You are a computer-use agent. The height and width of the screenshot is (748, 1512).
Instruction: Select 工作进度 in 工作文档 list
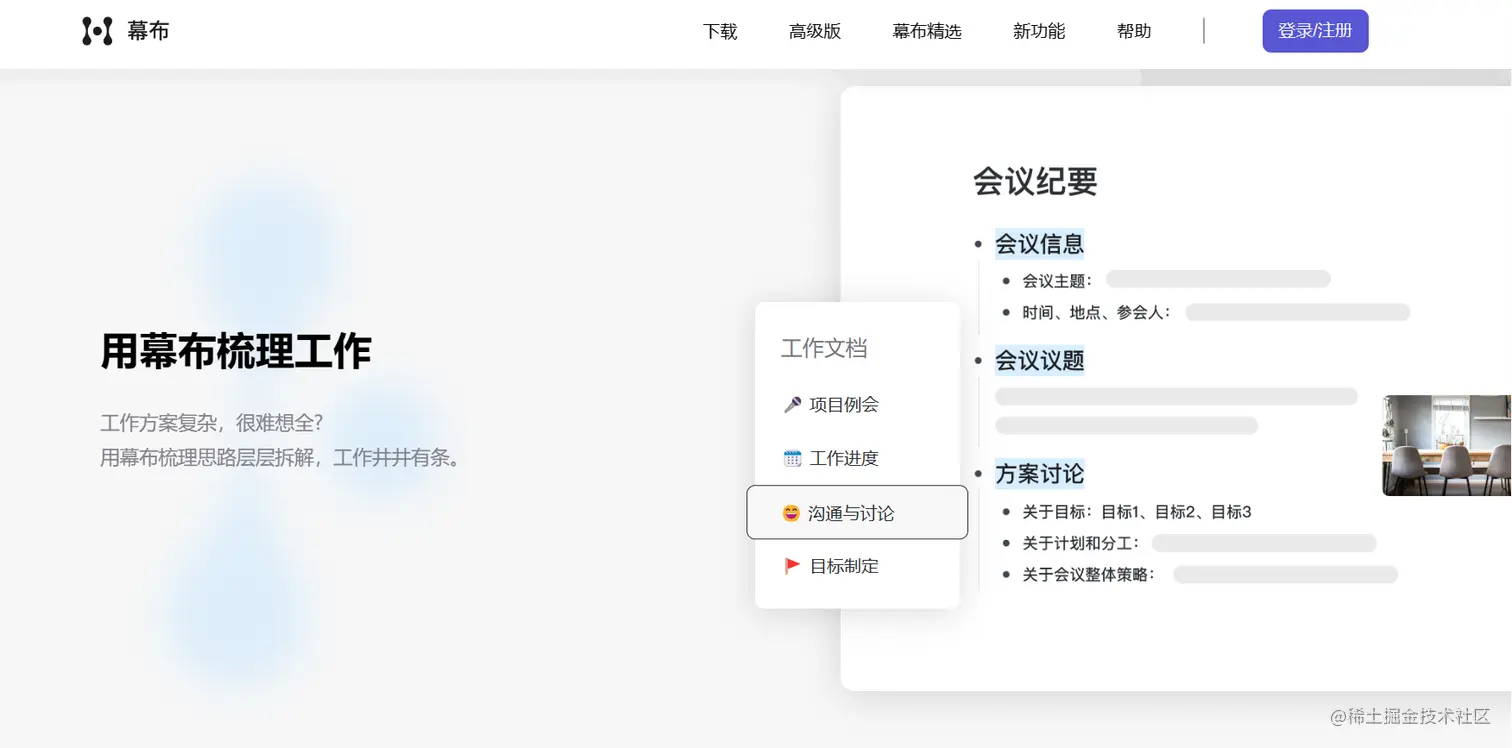[x=844, y=459]
